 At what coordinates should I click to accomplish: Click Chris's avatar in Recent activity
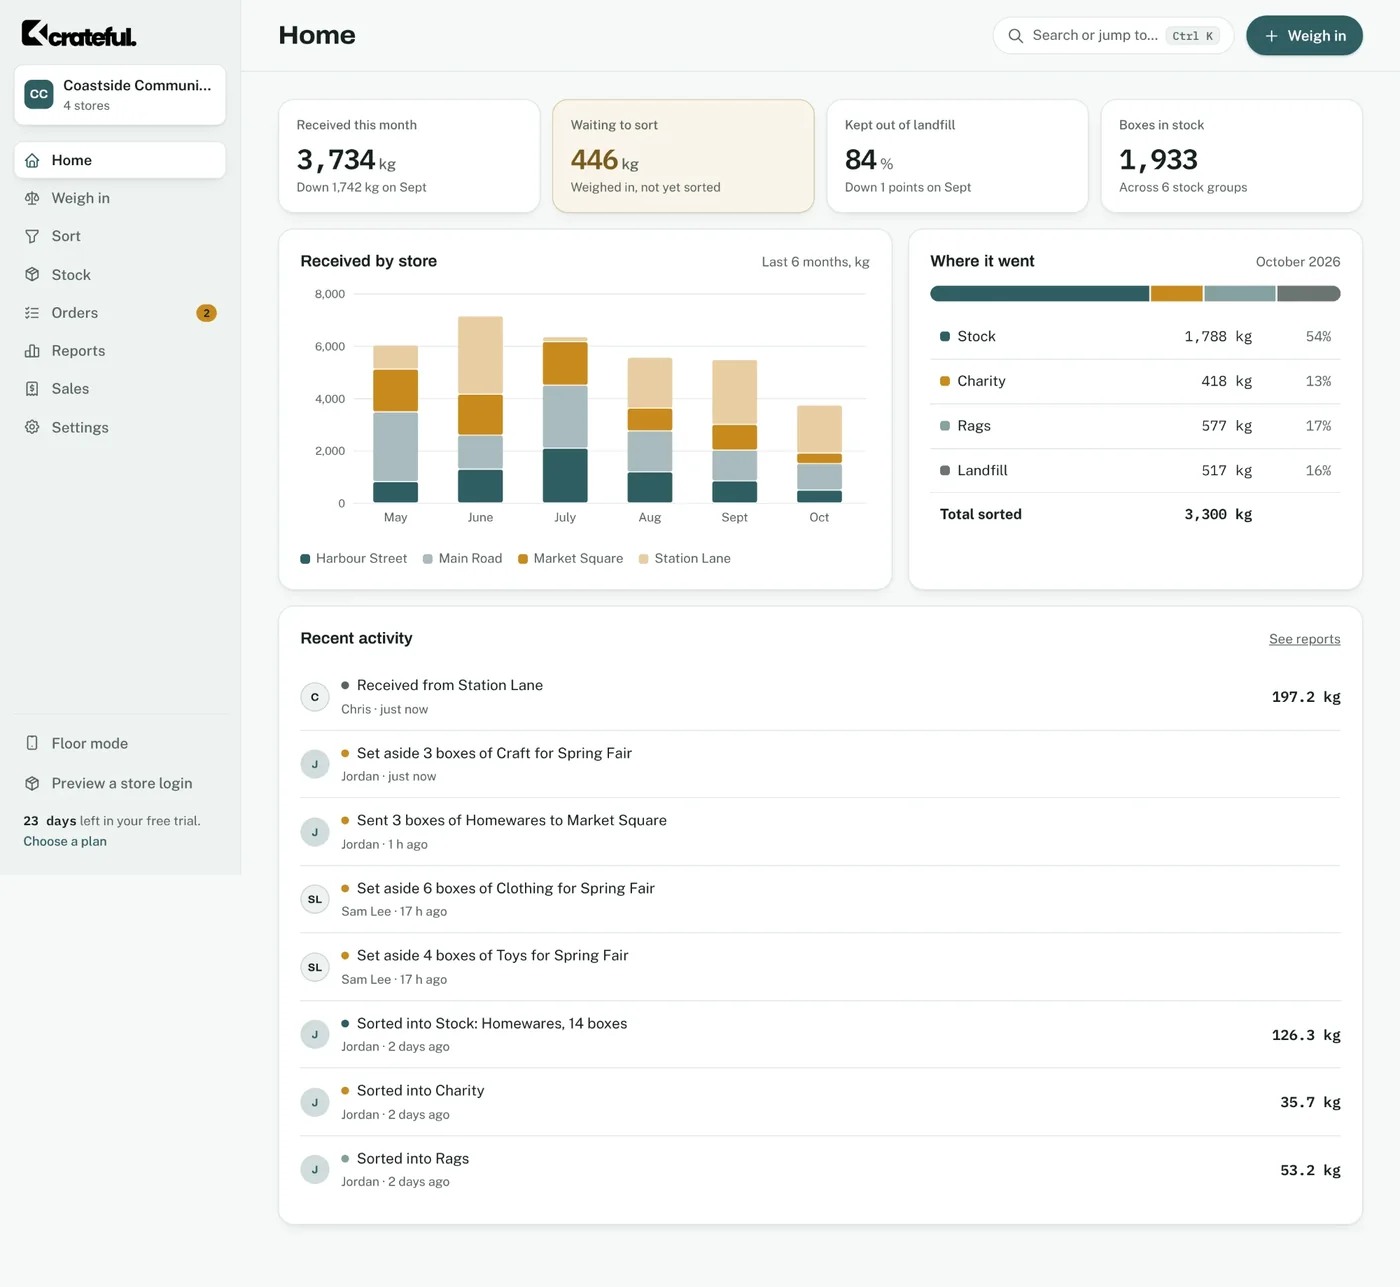click(x=315, y=697)
